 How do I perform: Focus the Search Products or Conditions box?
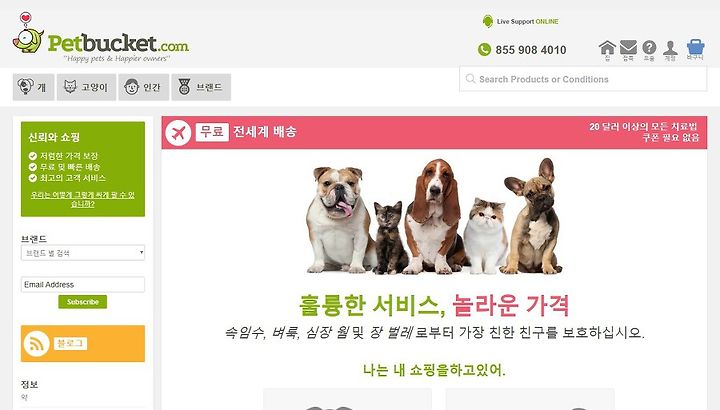pyautogui.click(x=583, y=79)
